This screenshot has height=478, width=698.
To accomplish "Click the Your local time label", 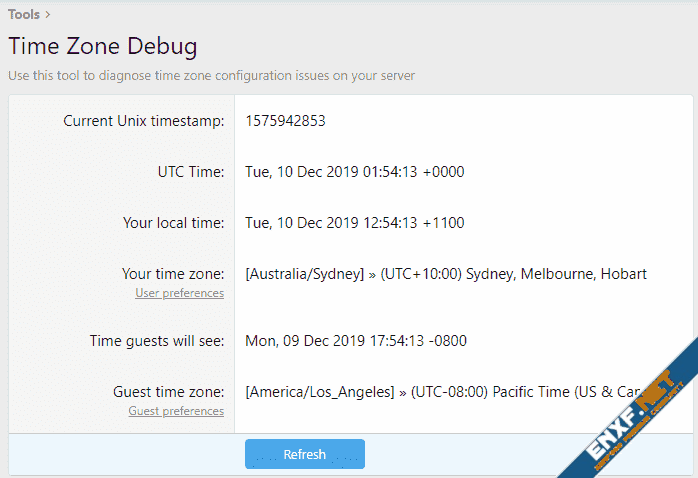I will point(173,223).
